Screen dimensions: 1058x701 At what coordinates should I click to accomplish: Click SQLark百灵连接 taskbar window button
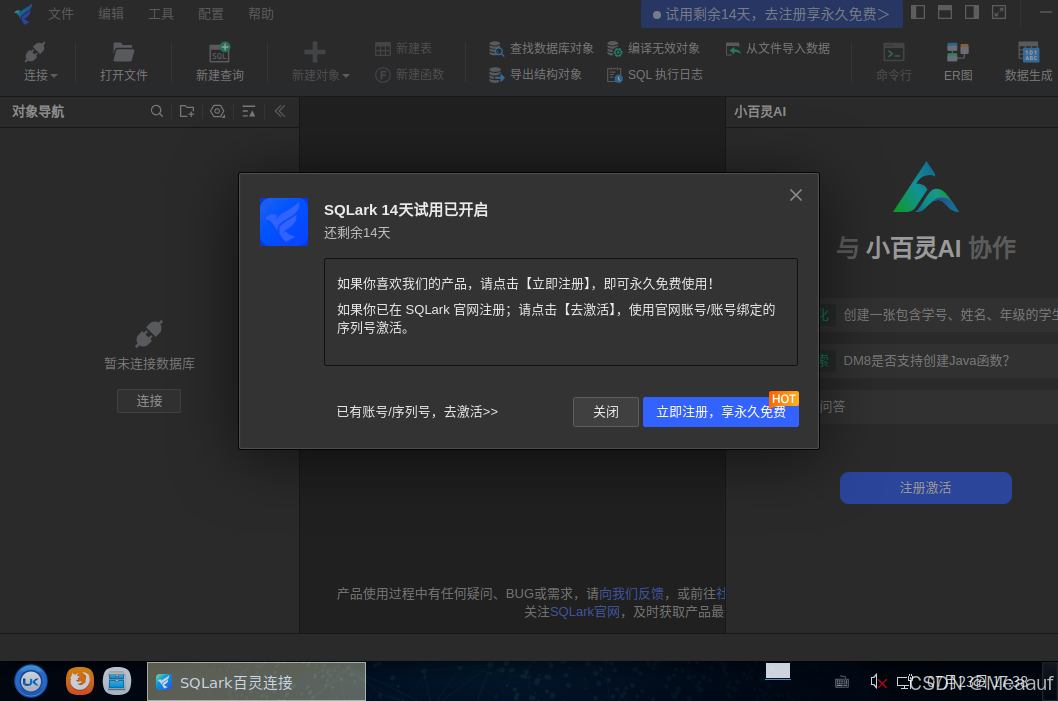click(256, 681)
